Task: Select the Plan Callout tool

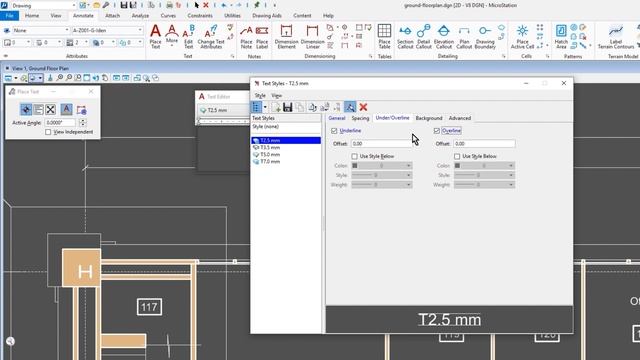Action: point(464,37)
